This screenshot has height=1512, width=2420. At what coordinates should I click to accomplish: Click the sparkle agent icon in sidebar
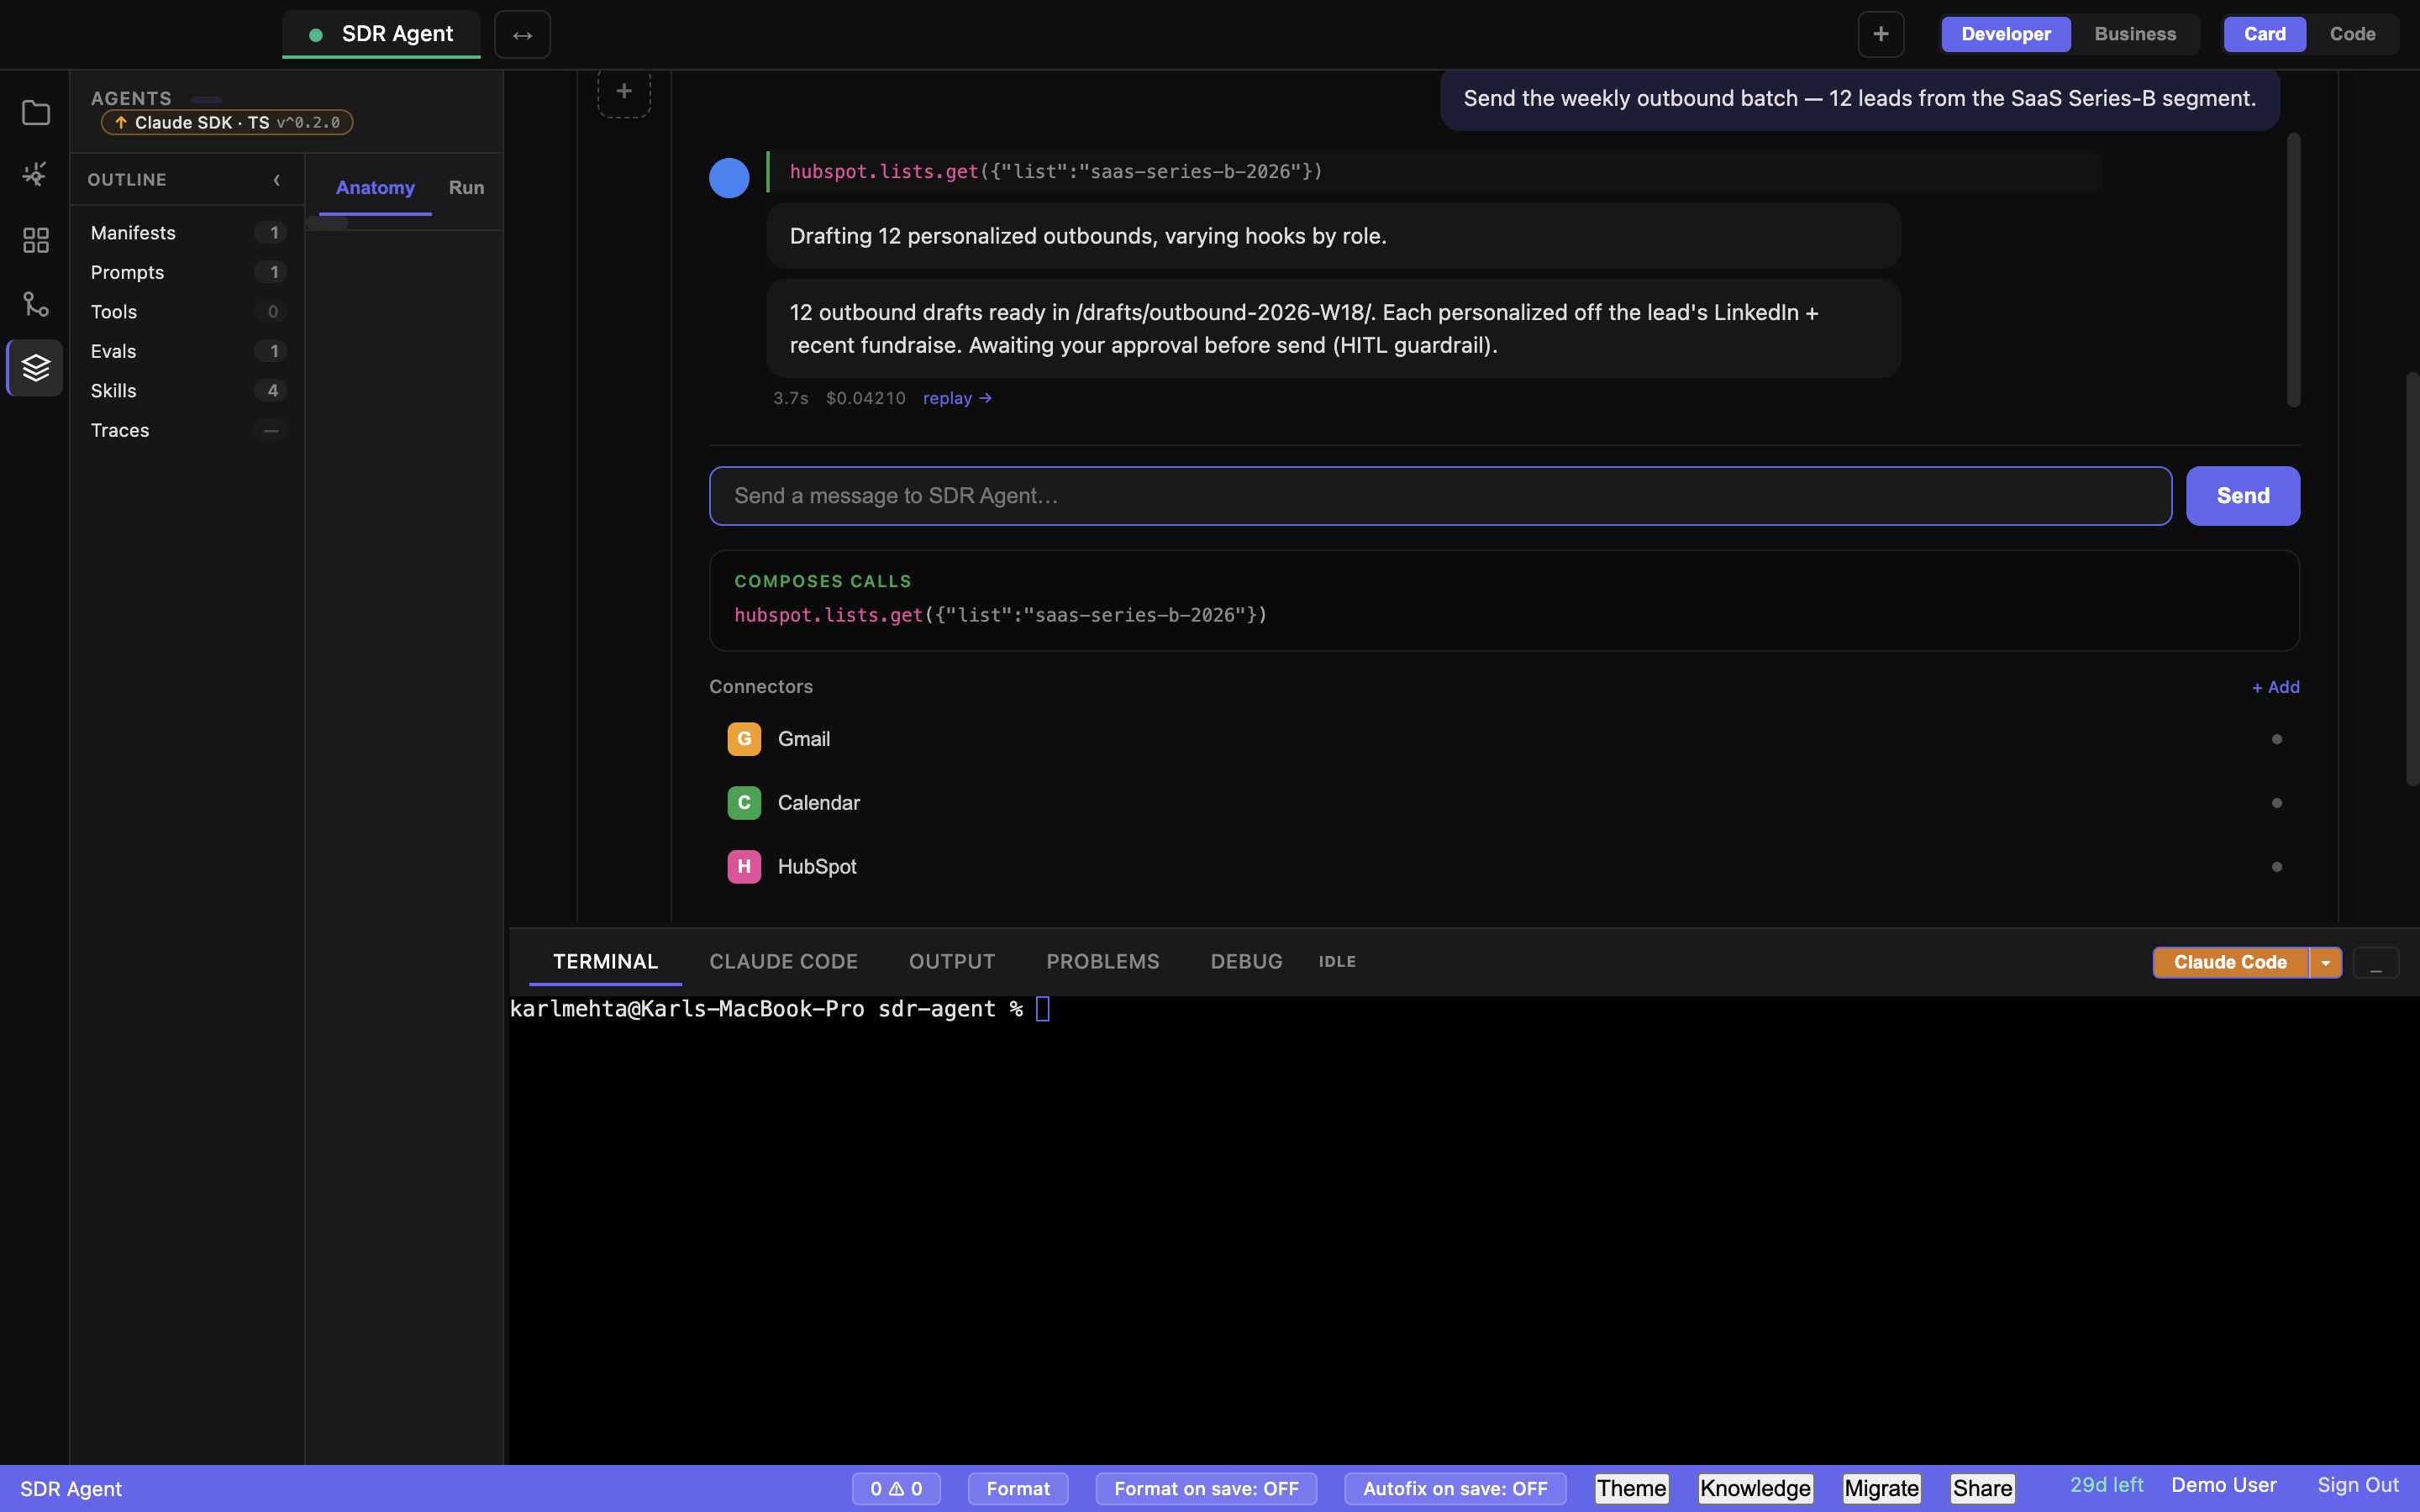tap(35, 174)
